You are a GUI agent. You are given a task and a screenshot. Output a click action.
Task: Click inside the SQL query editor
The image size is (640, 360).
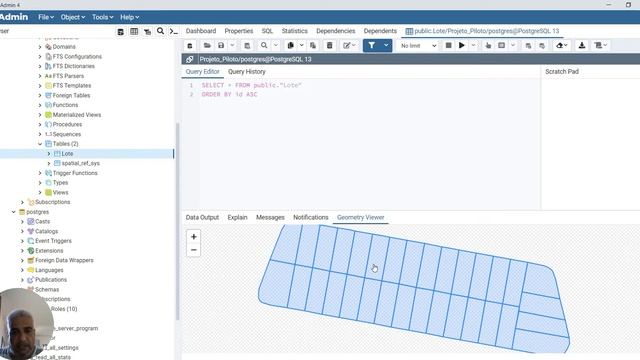click(369, 143)
